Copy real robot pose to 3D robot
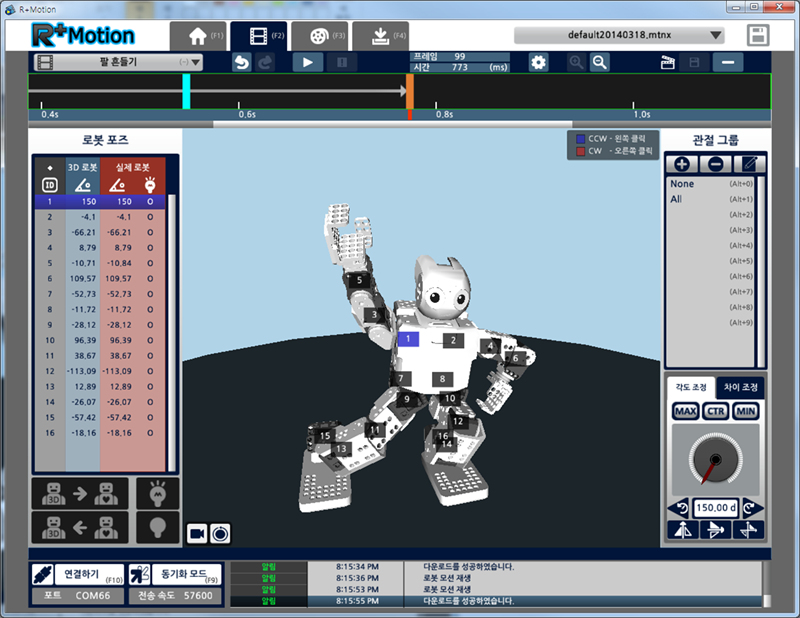Image resolution: width=800 pixels, height=618 pixels. point(80,527)
